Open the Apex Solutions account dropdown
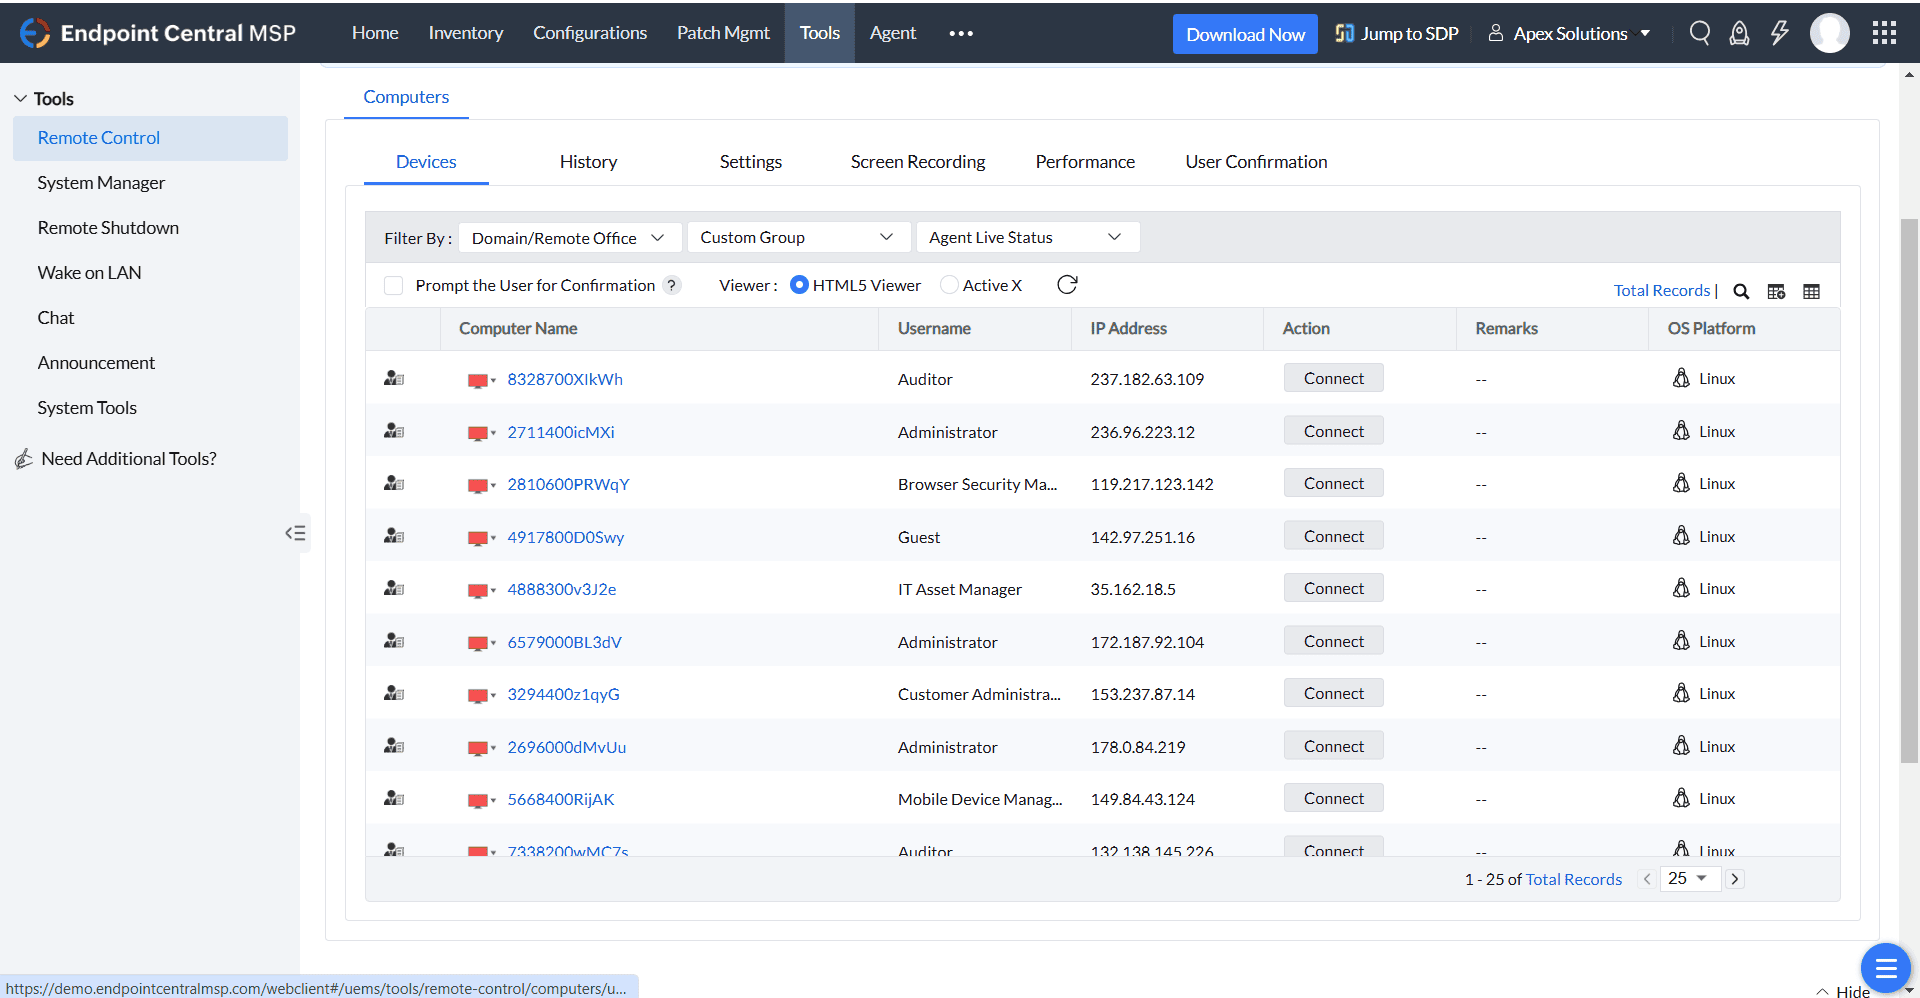 [x=1568, y=33]
